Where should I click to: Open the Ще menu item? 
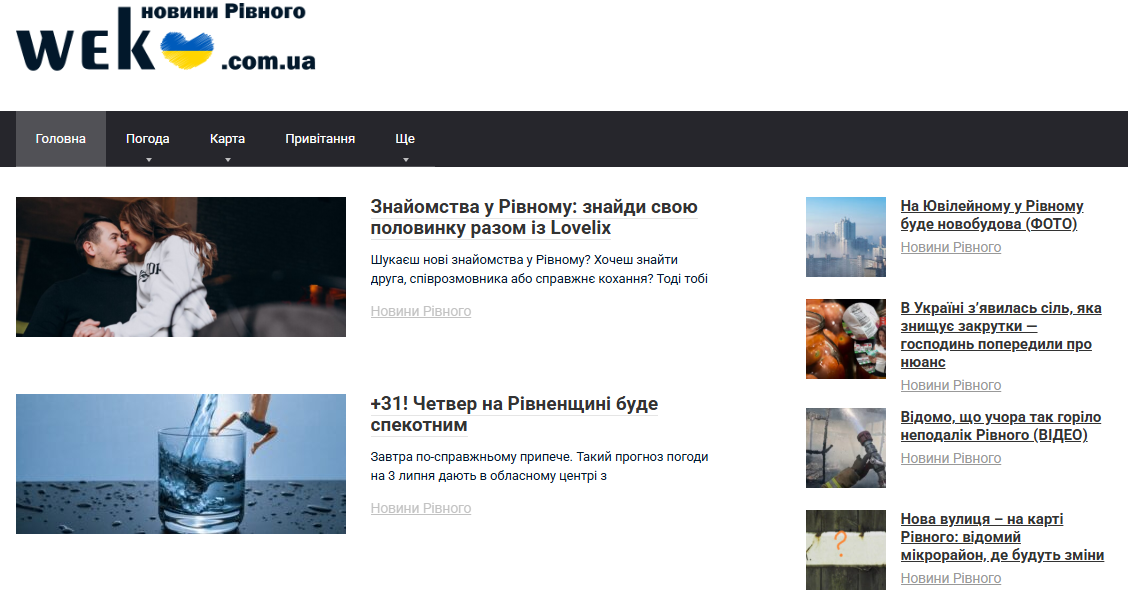405,139
